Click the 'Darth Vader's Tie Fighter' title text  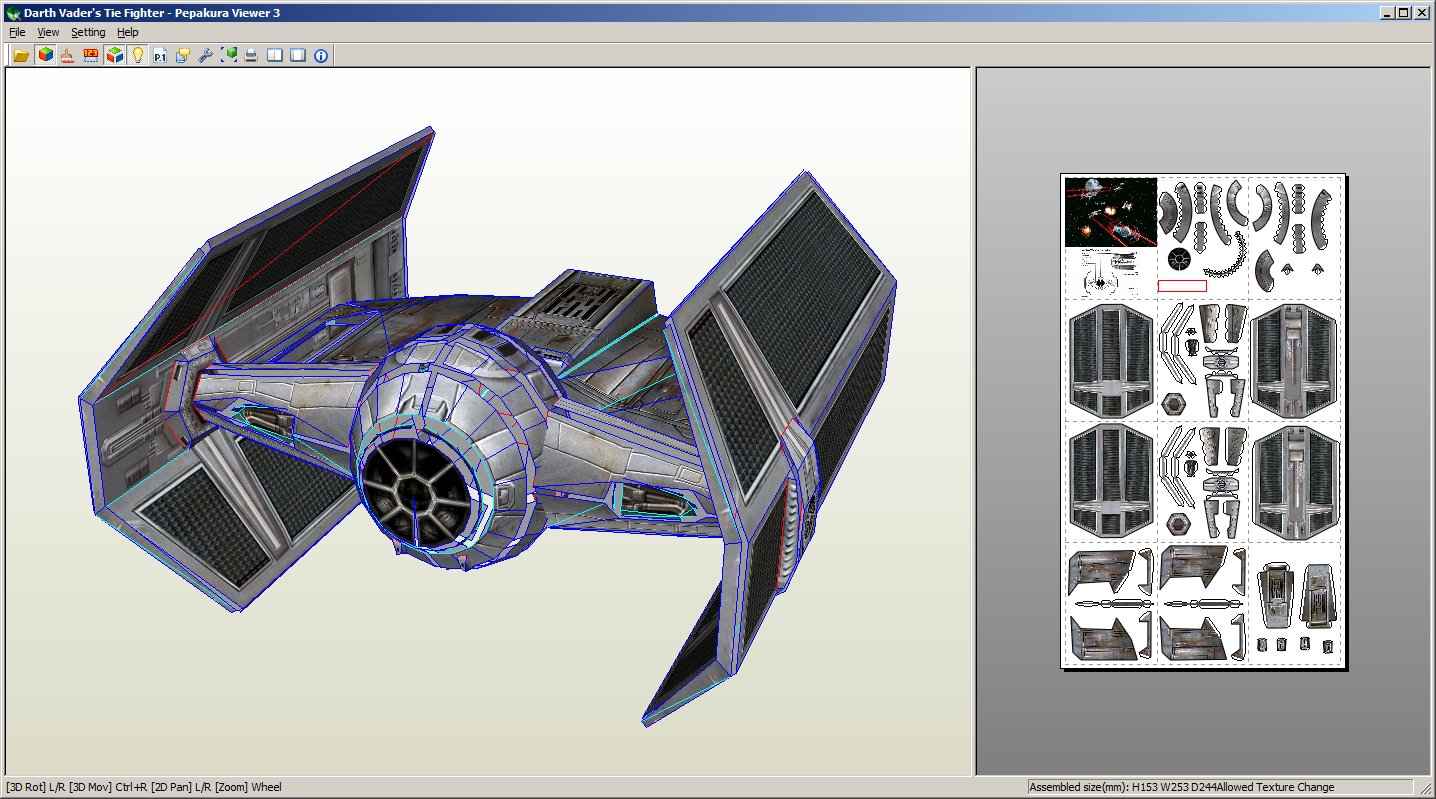point(92,12)
